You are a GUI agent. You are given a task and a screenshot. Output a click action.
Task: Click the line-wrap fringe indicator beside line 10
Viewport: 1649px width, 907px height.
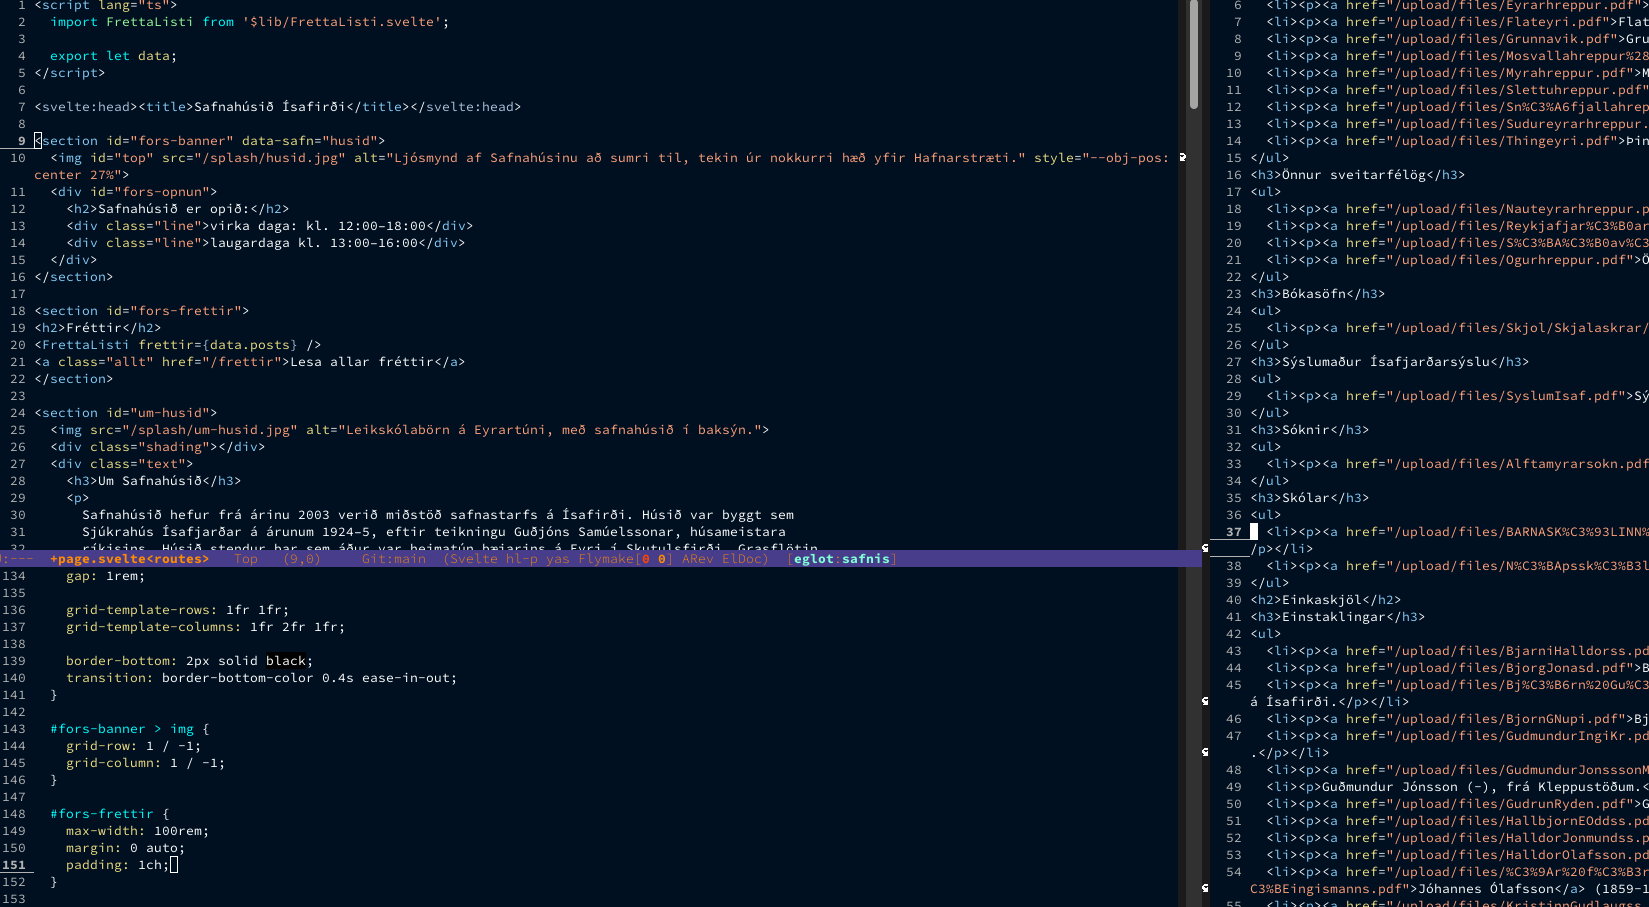tap(1183, 157)
